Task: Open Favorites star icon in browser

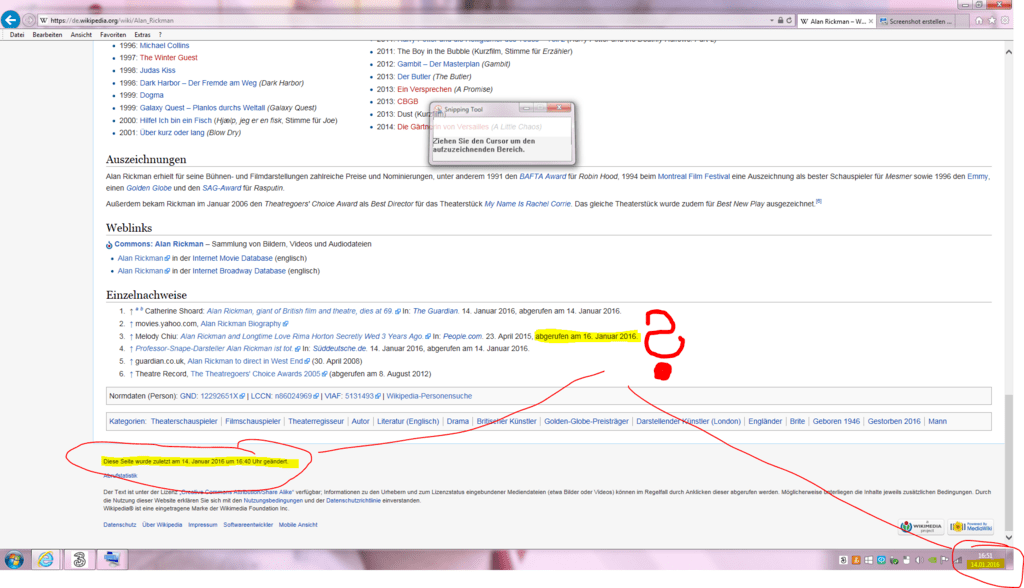Action: coord(992,21)
